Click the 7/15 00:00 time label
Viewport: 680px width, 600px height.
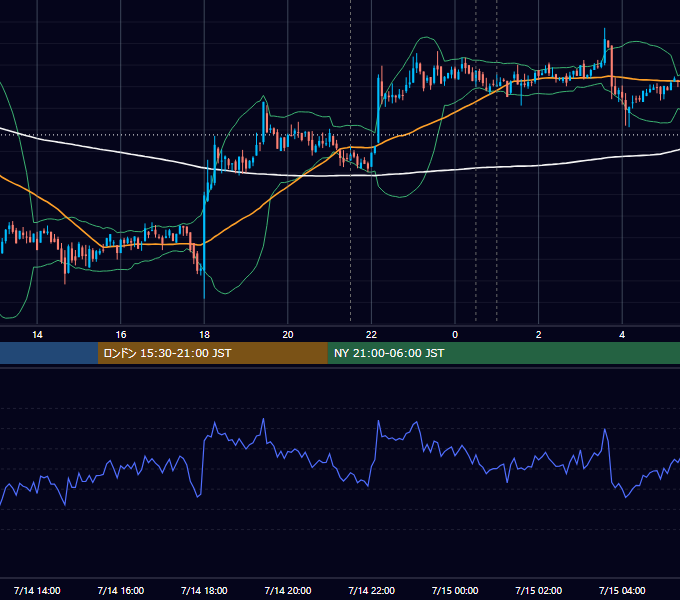[x=455, y=590]
